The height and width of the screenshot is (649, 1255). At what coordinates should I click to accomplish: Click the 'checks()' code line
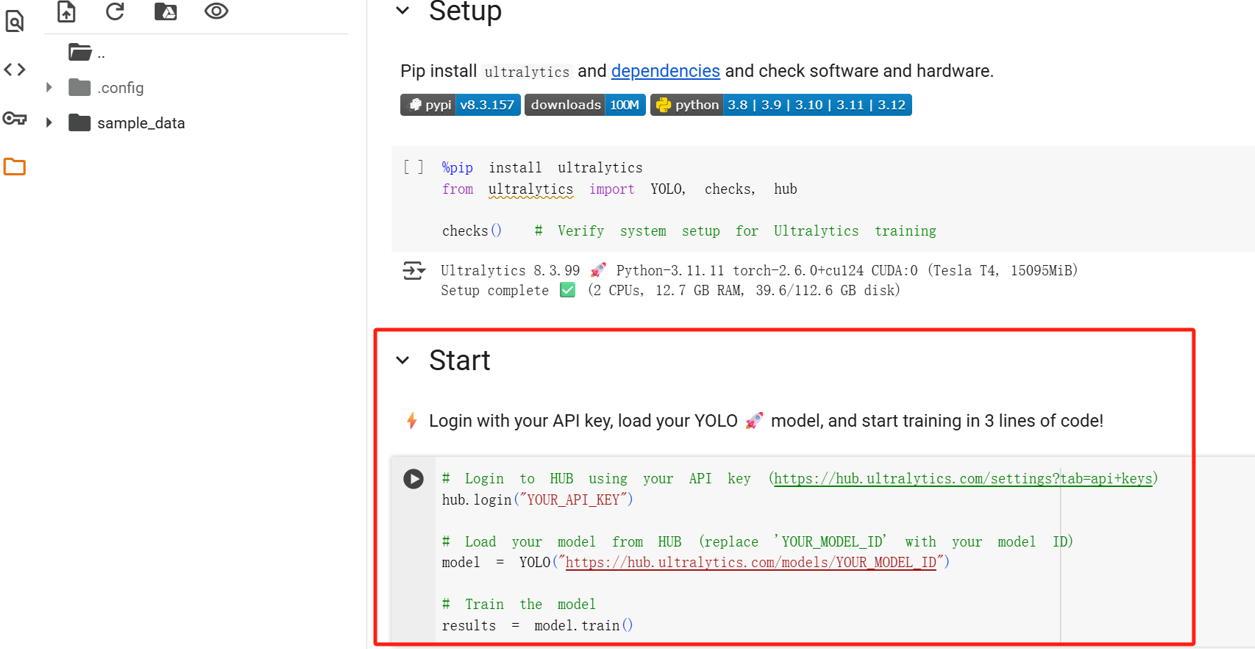pos(472,231)
